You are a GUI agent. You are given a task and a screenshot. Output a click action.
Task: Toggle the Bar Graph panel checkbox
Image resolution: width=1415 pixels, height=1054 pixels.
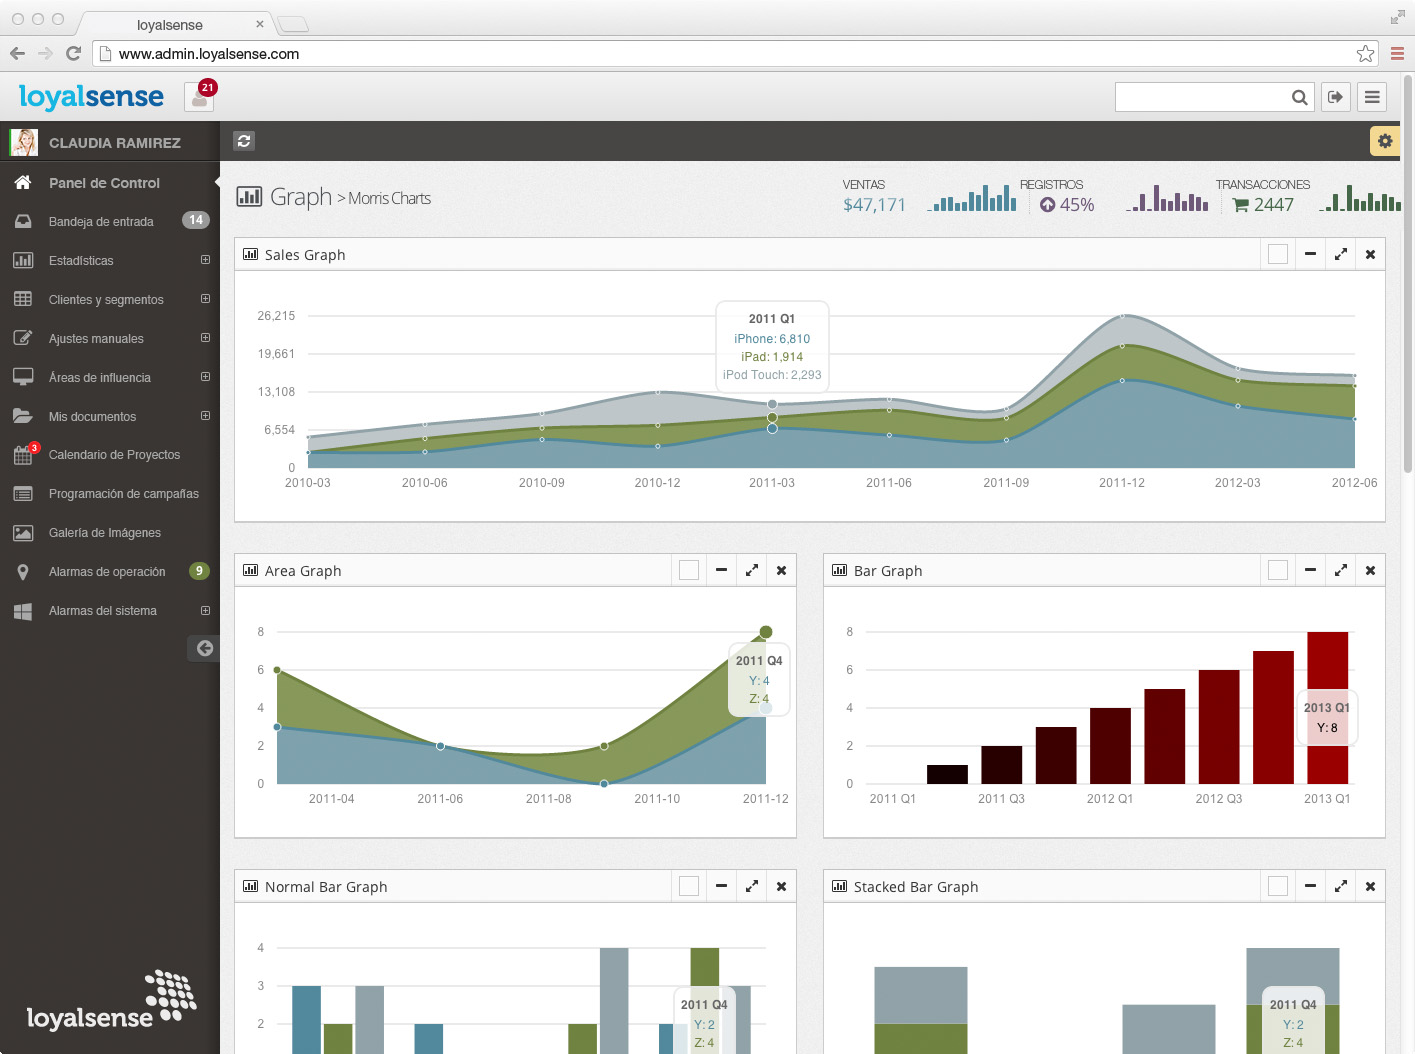pyautogui.click(x=1278, y=571)
